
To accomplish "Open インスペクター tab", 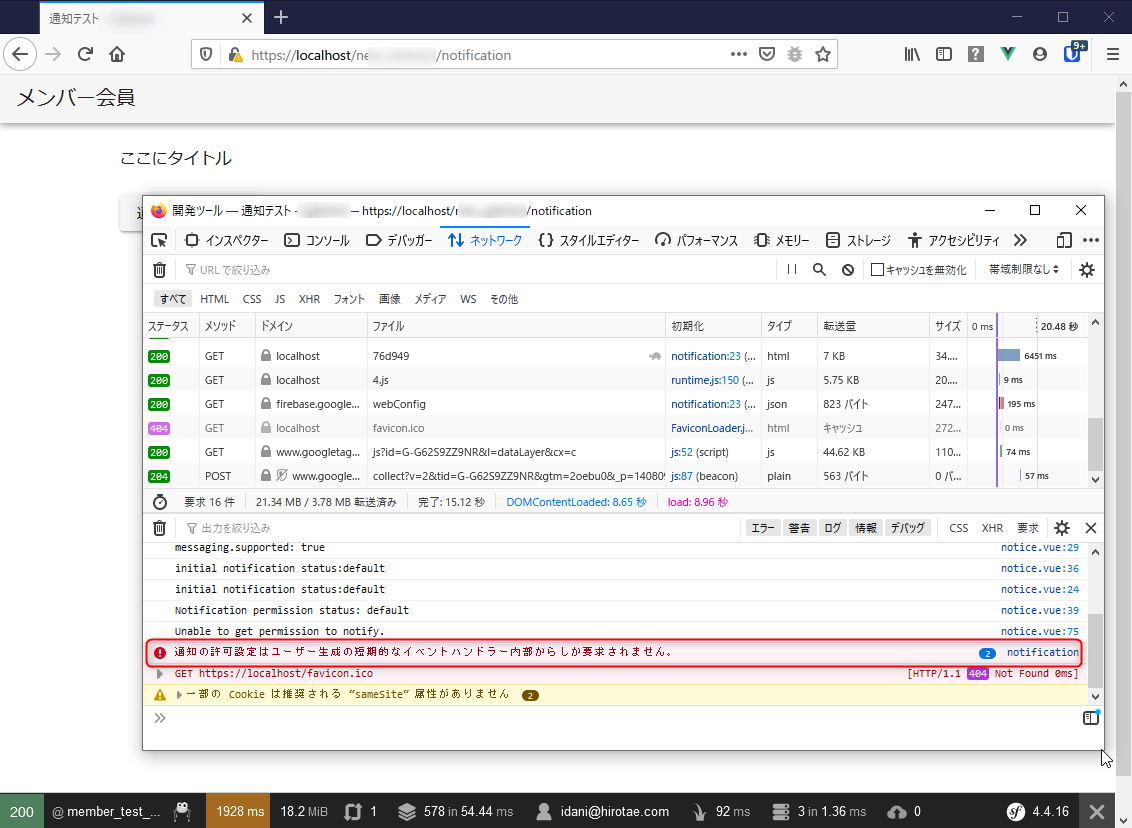I will click(x=227, y=240).
